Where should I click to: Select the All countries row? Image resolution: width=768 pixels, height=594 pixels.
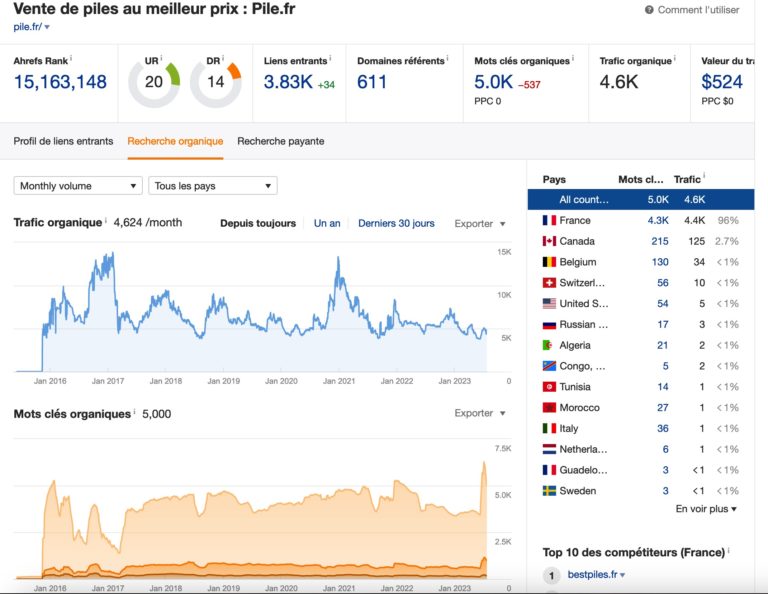tap(641, 199)
